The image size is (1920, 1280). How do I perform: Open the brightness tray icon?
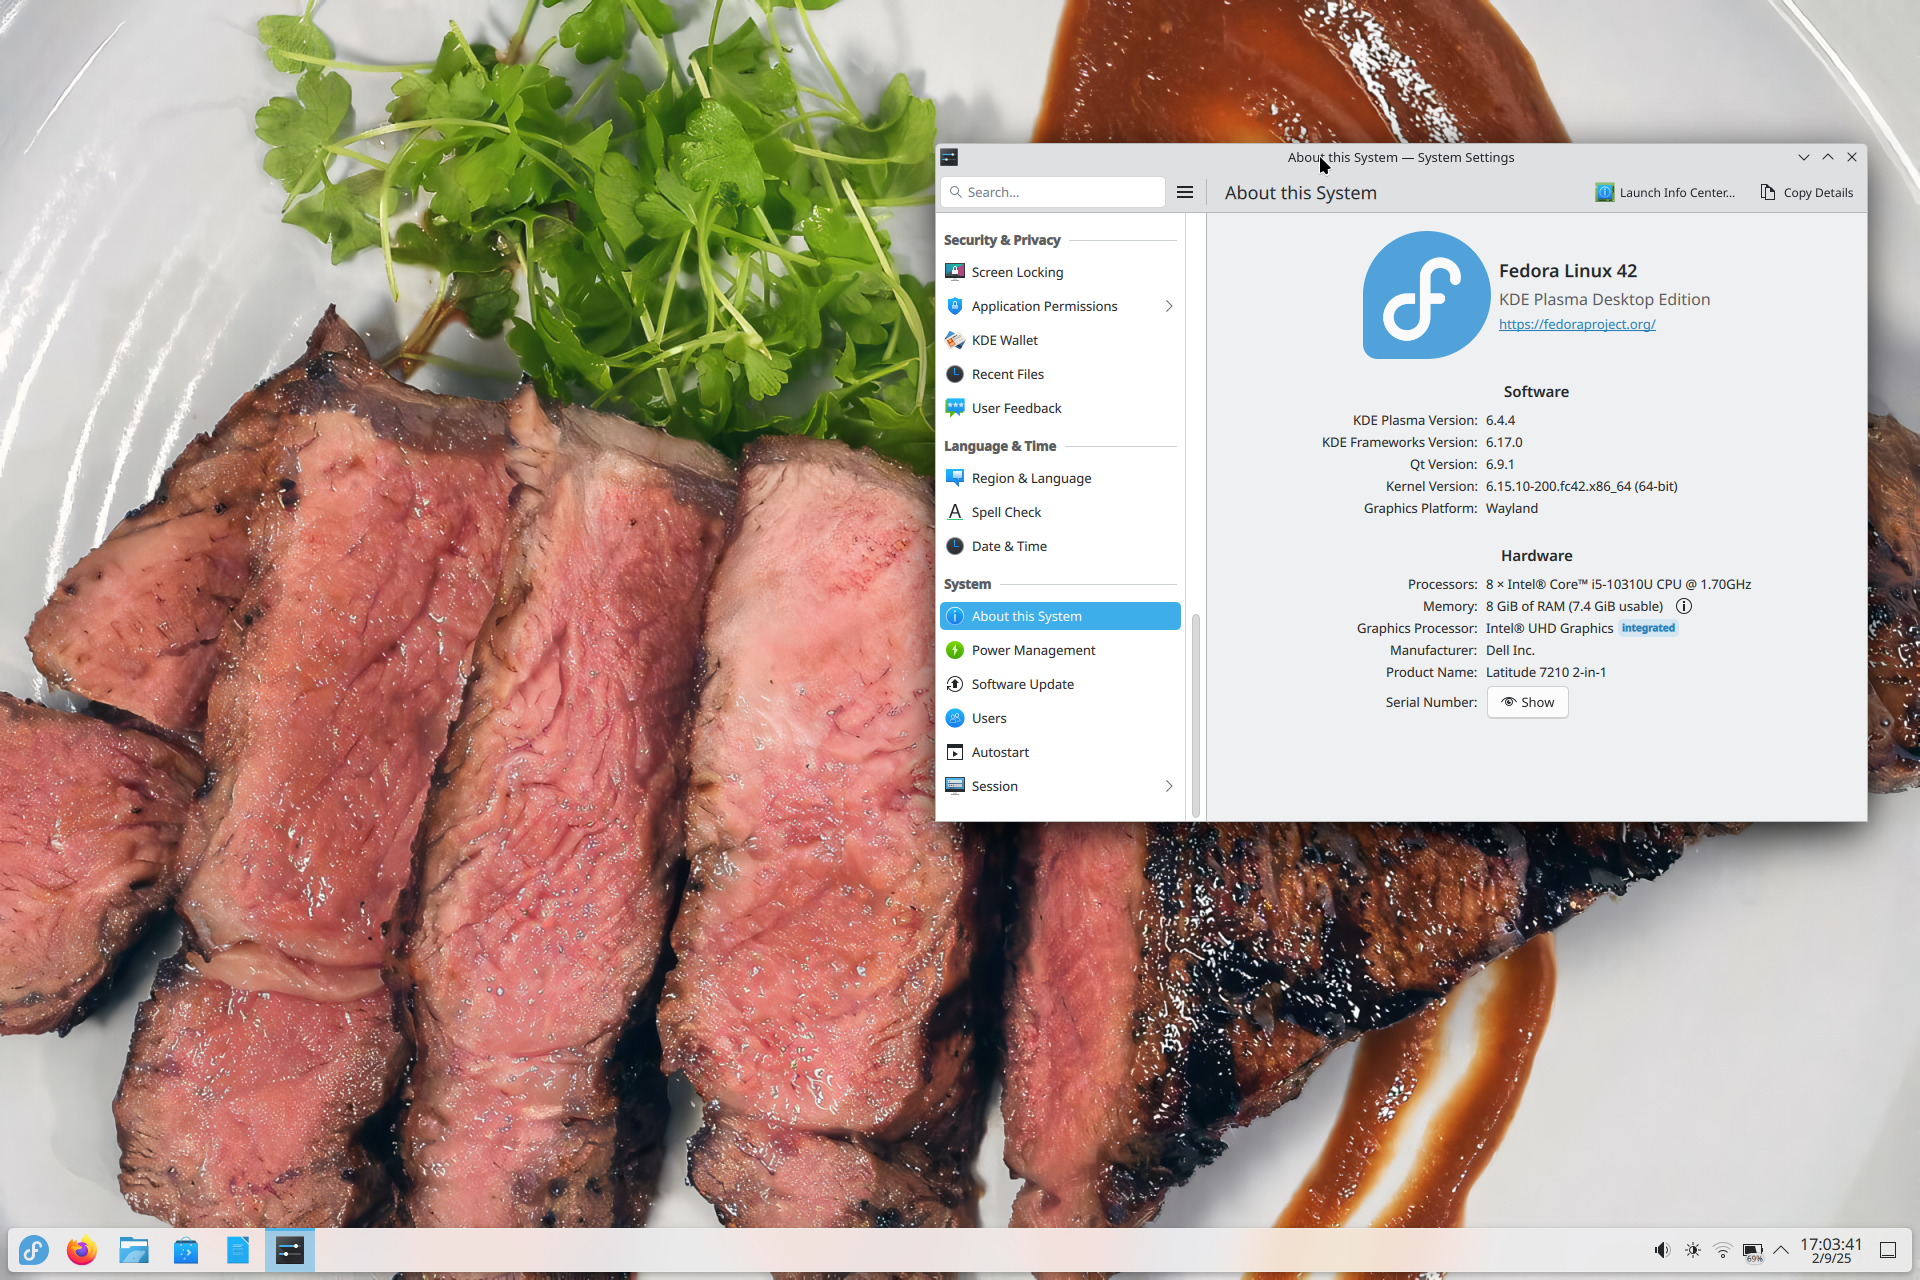(1692, 1250)
